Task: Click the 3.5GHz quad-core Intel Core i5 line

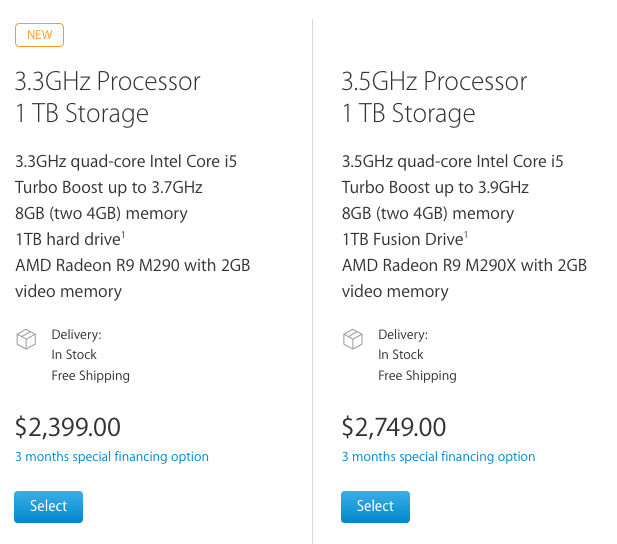Action: click(x=452, y=161)
